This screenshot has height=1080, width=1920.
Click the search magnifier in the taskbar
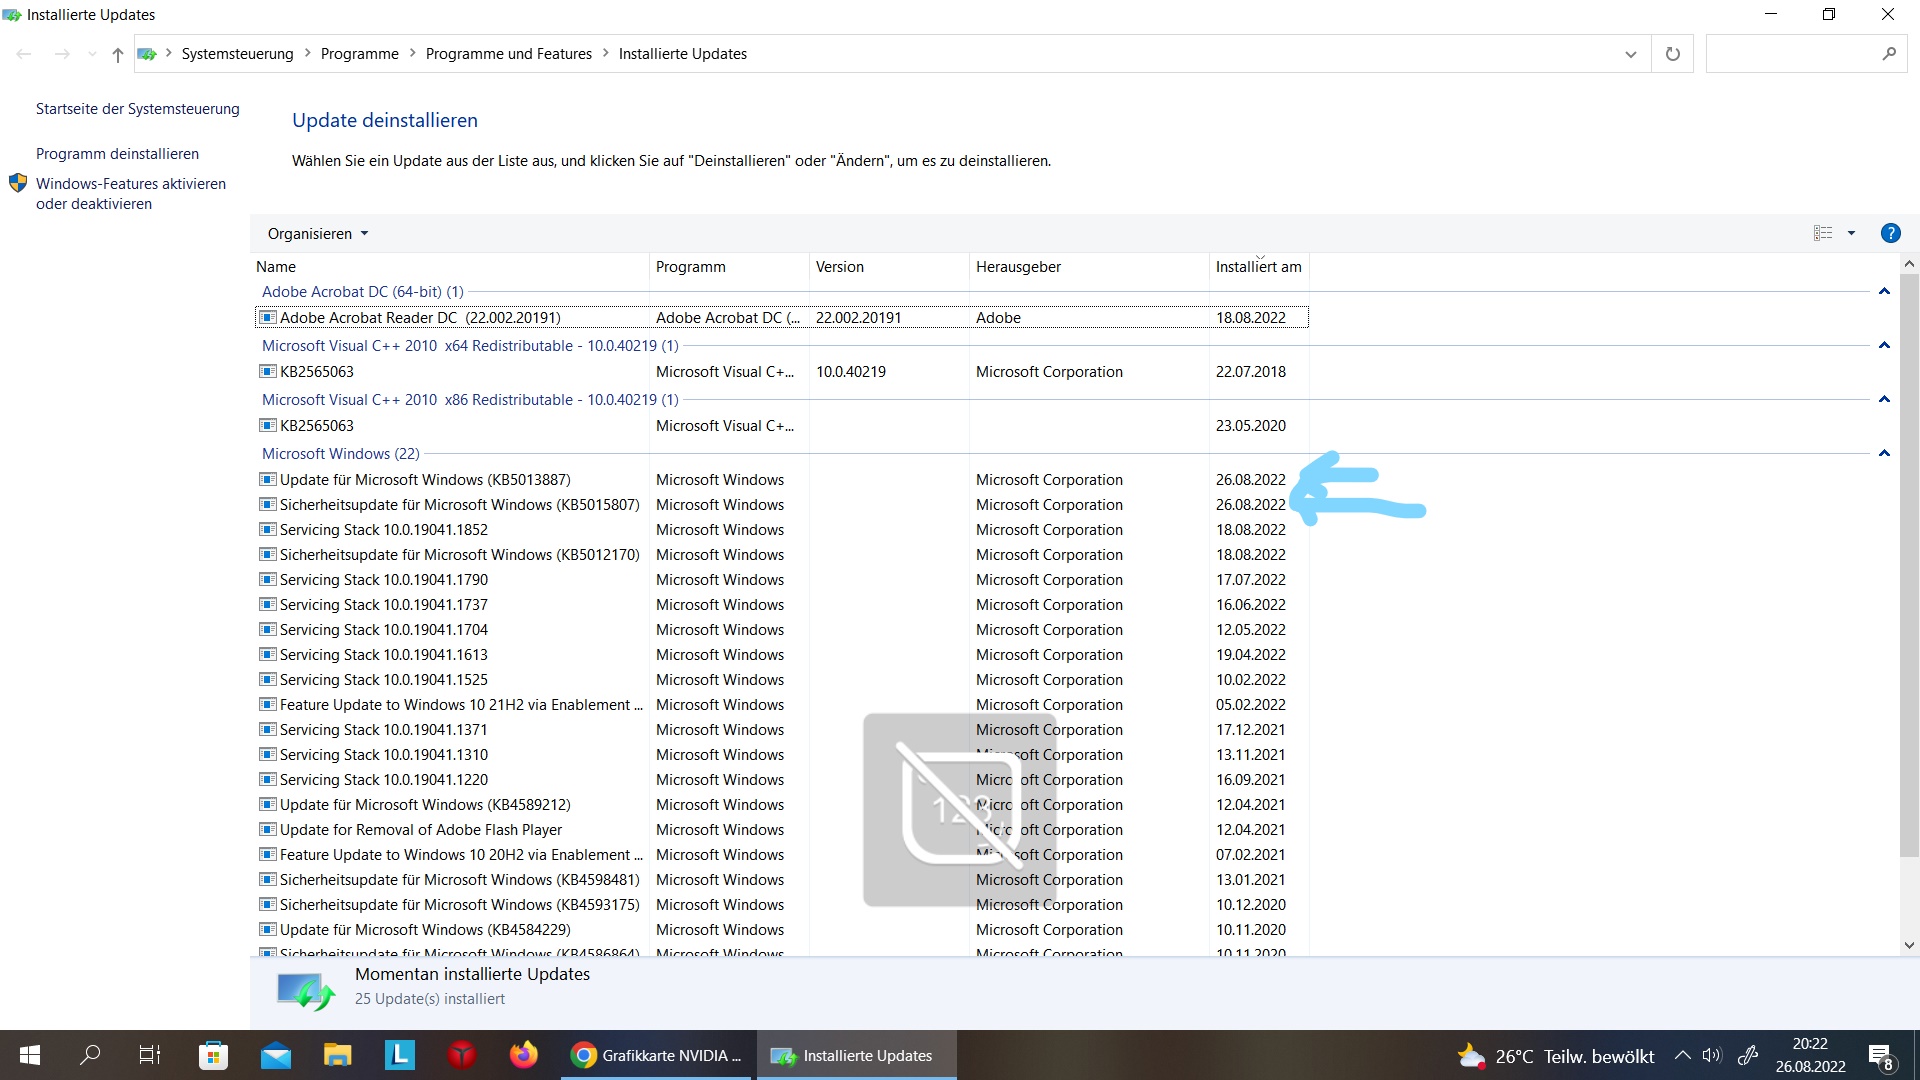(x=90, y=1055)
